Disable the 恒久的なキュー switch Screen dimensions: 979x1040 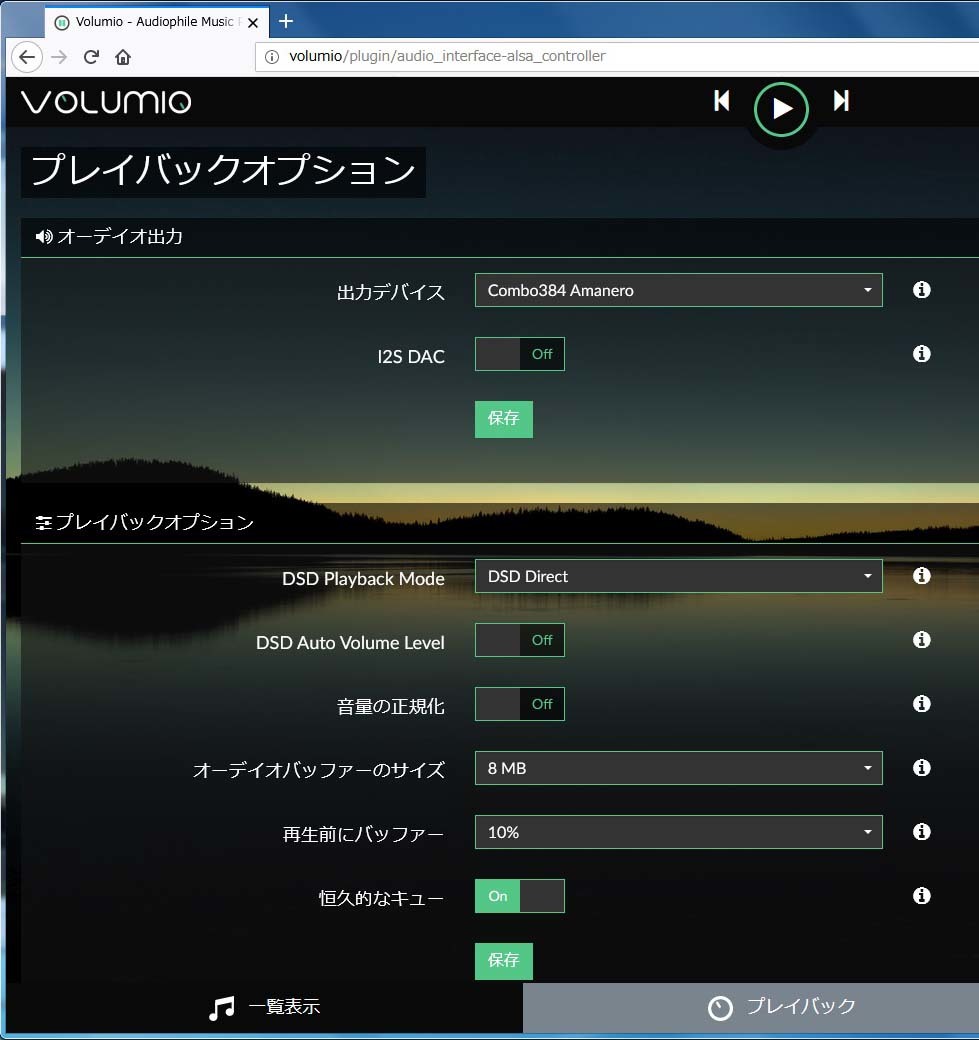519,896
